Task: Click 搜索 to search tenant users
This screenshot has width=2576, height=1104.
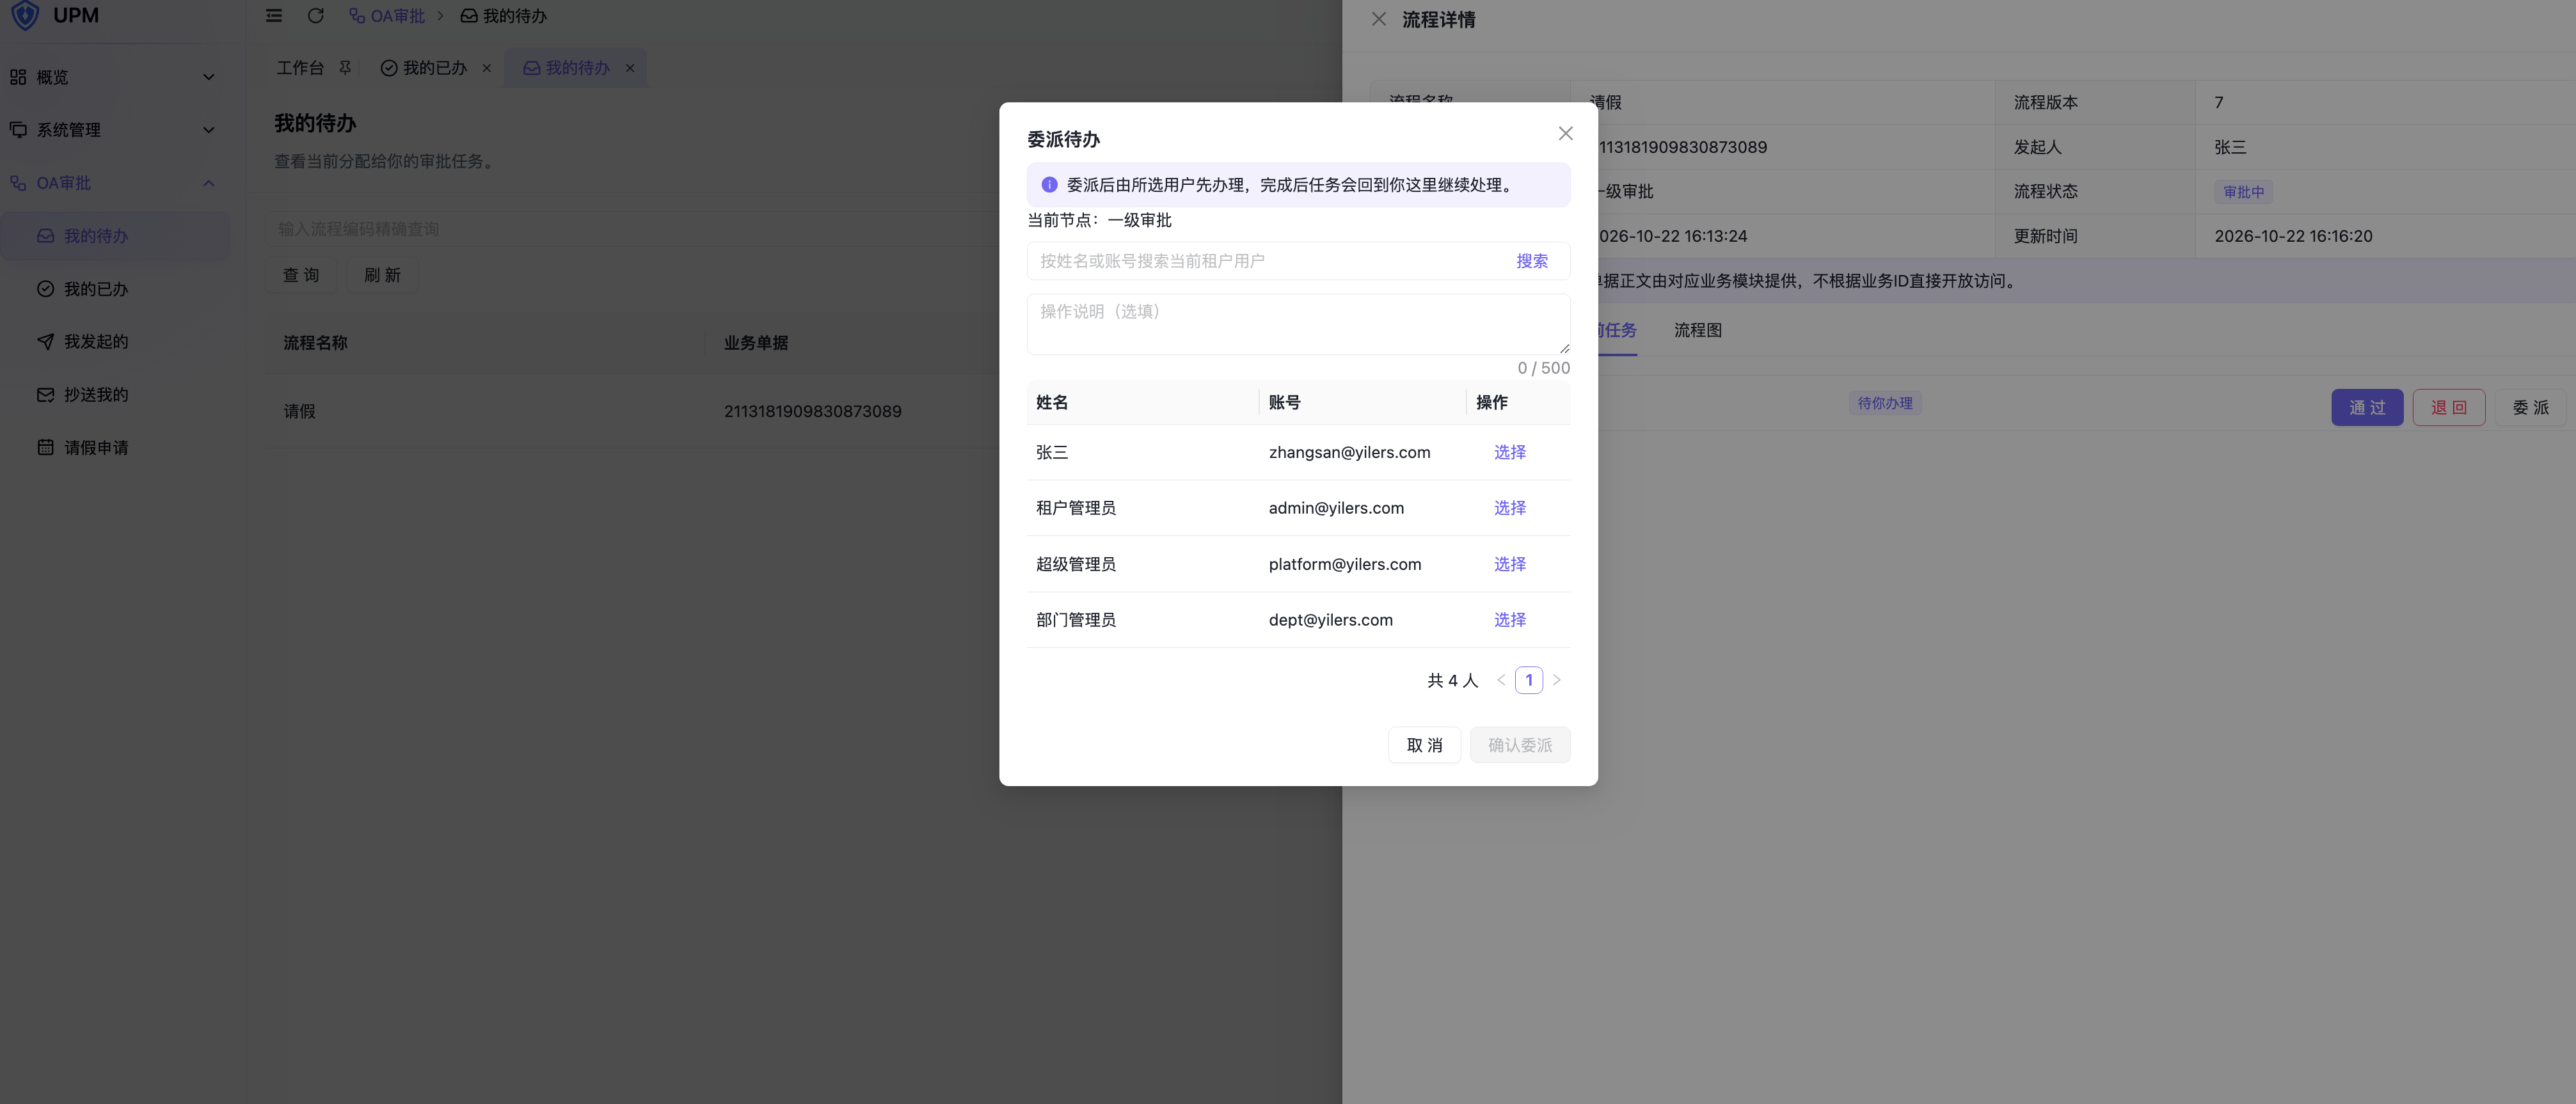Action: point(1531,261)
